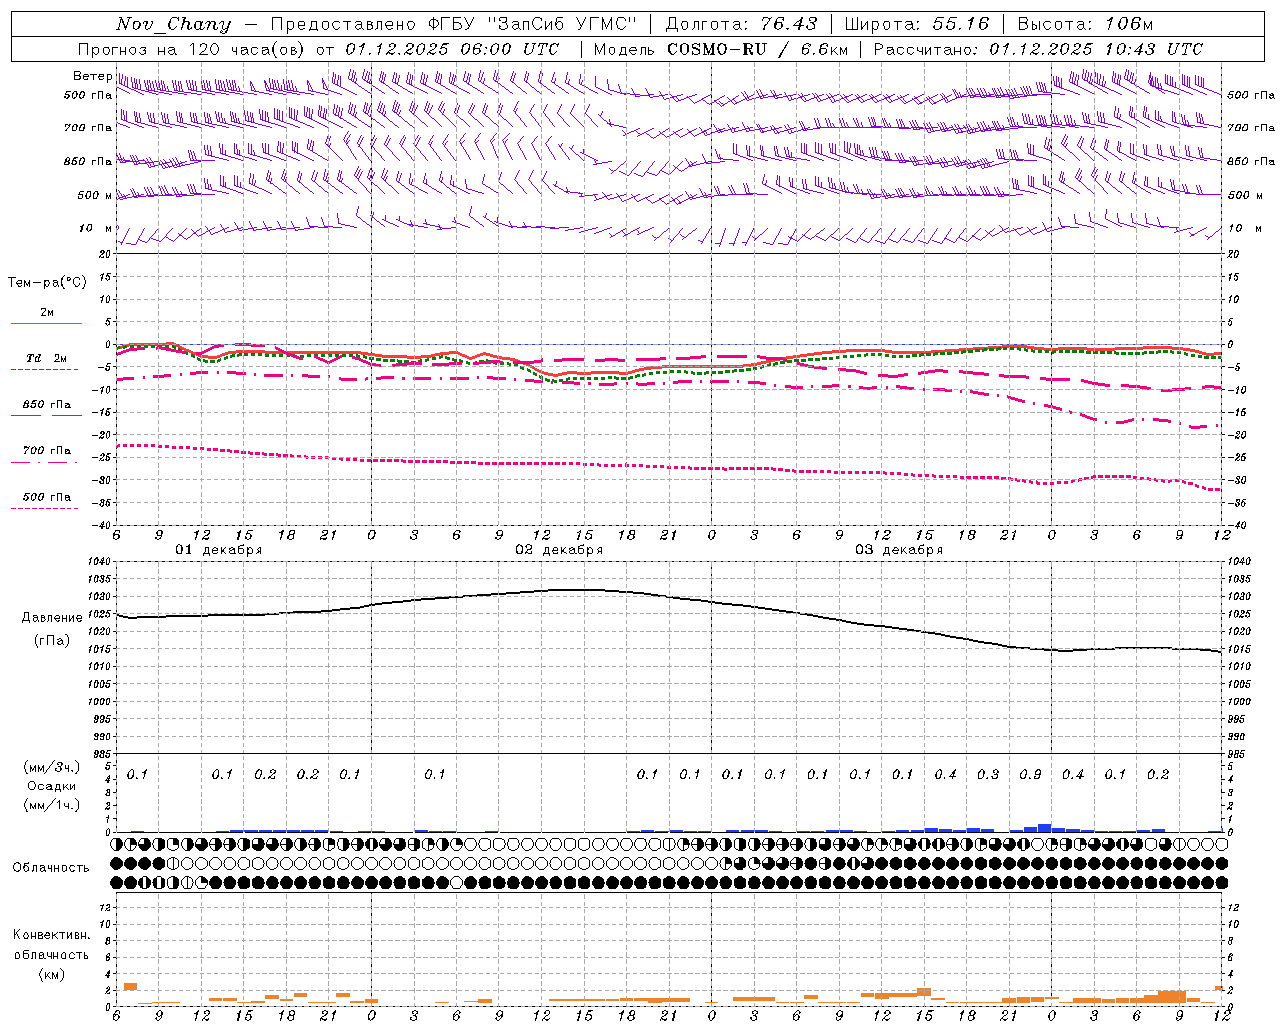
Task: Click the tallest blue precipitation bar
Action: 1044,828
